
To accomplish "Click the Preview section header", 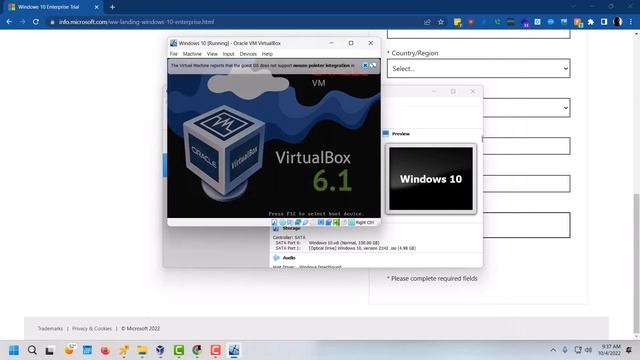I will [400, 133].
